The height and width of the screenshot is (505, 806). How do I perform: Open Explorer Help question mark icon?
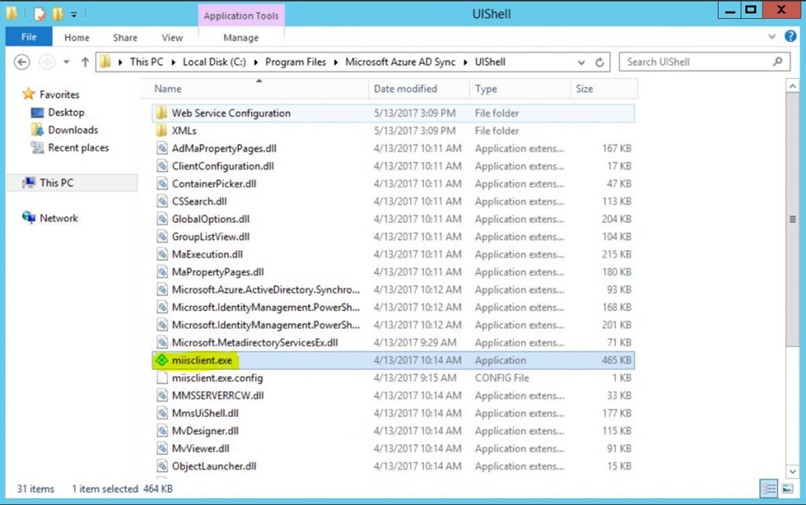(791, 36)
